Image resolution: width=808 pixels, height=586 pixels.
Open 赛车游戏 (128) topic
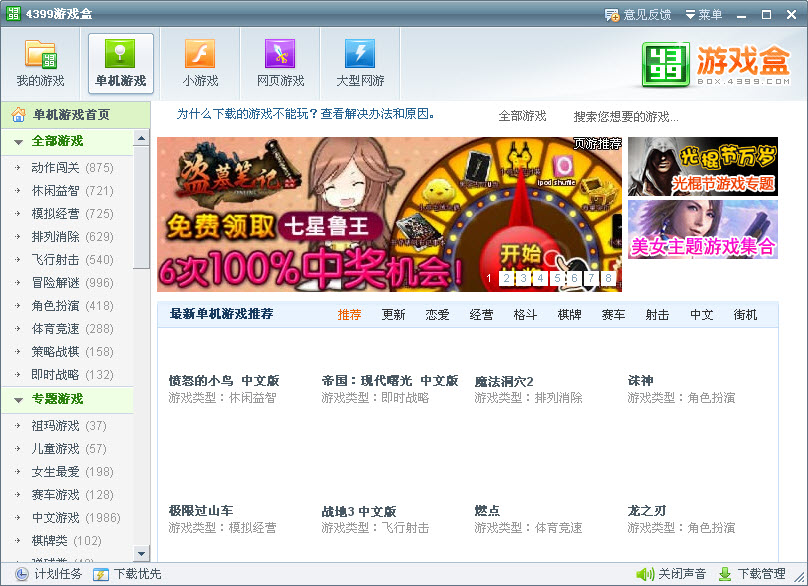72,495
